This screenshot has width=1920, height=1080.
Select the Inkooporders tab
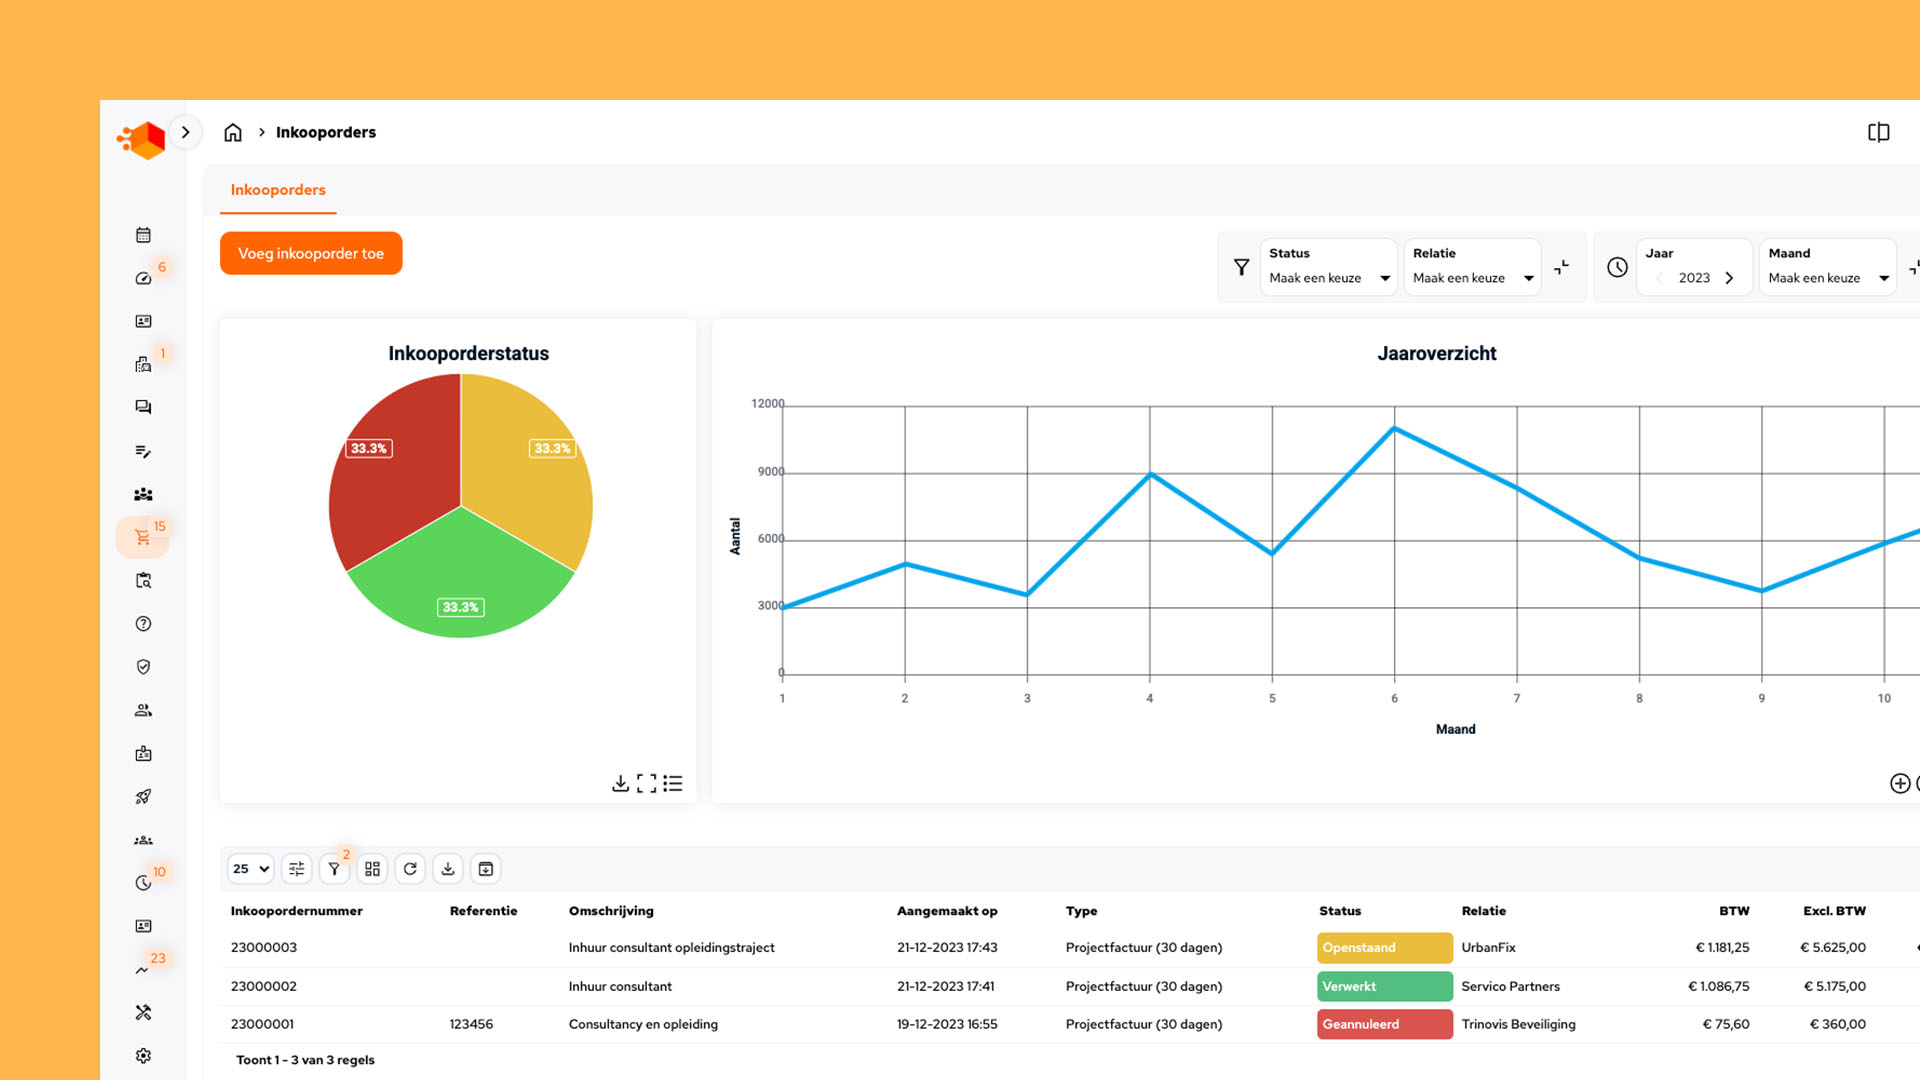(x=278, y=190)
